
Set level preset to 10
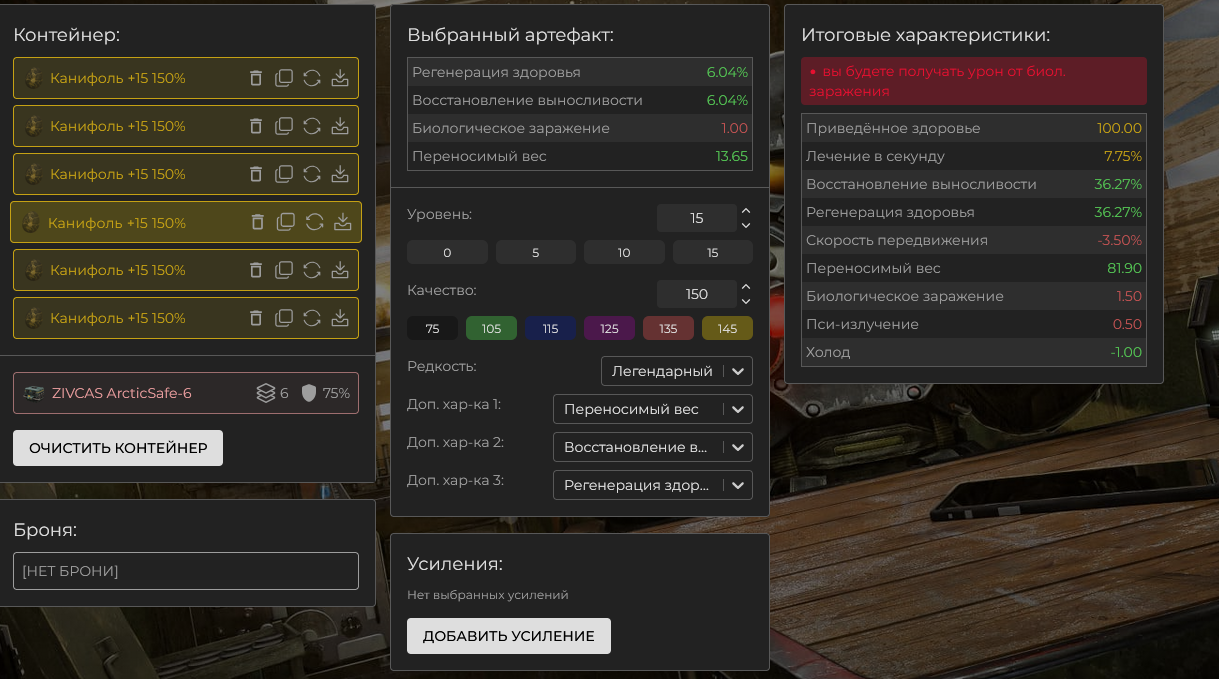(624, 252)
